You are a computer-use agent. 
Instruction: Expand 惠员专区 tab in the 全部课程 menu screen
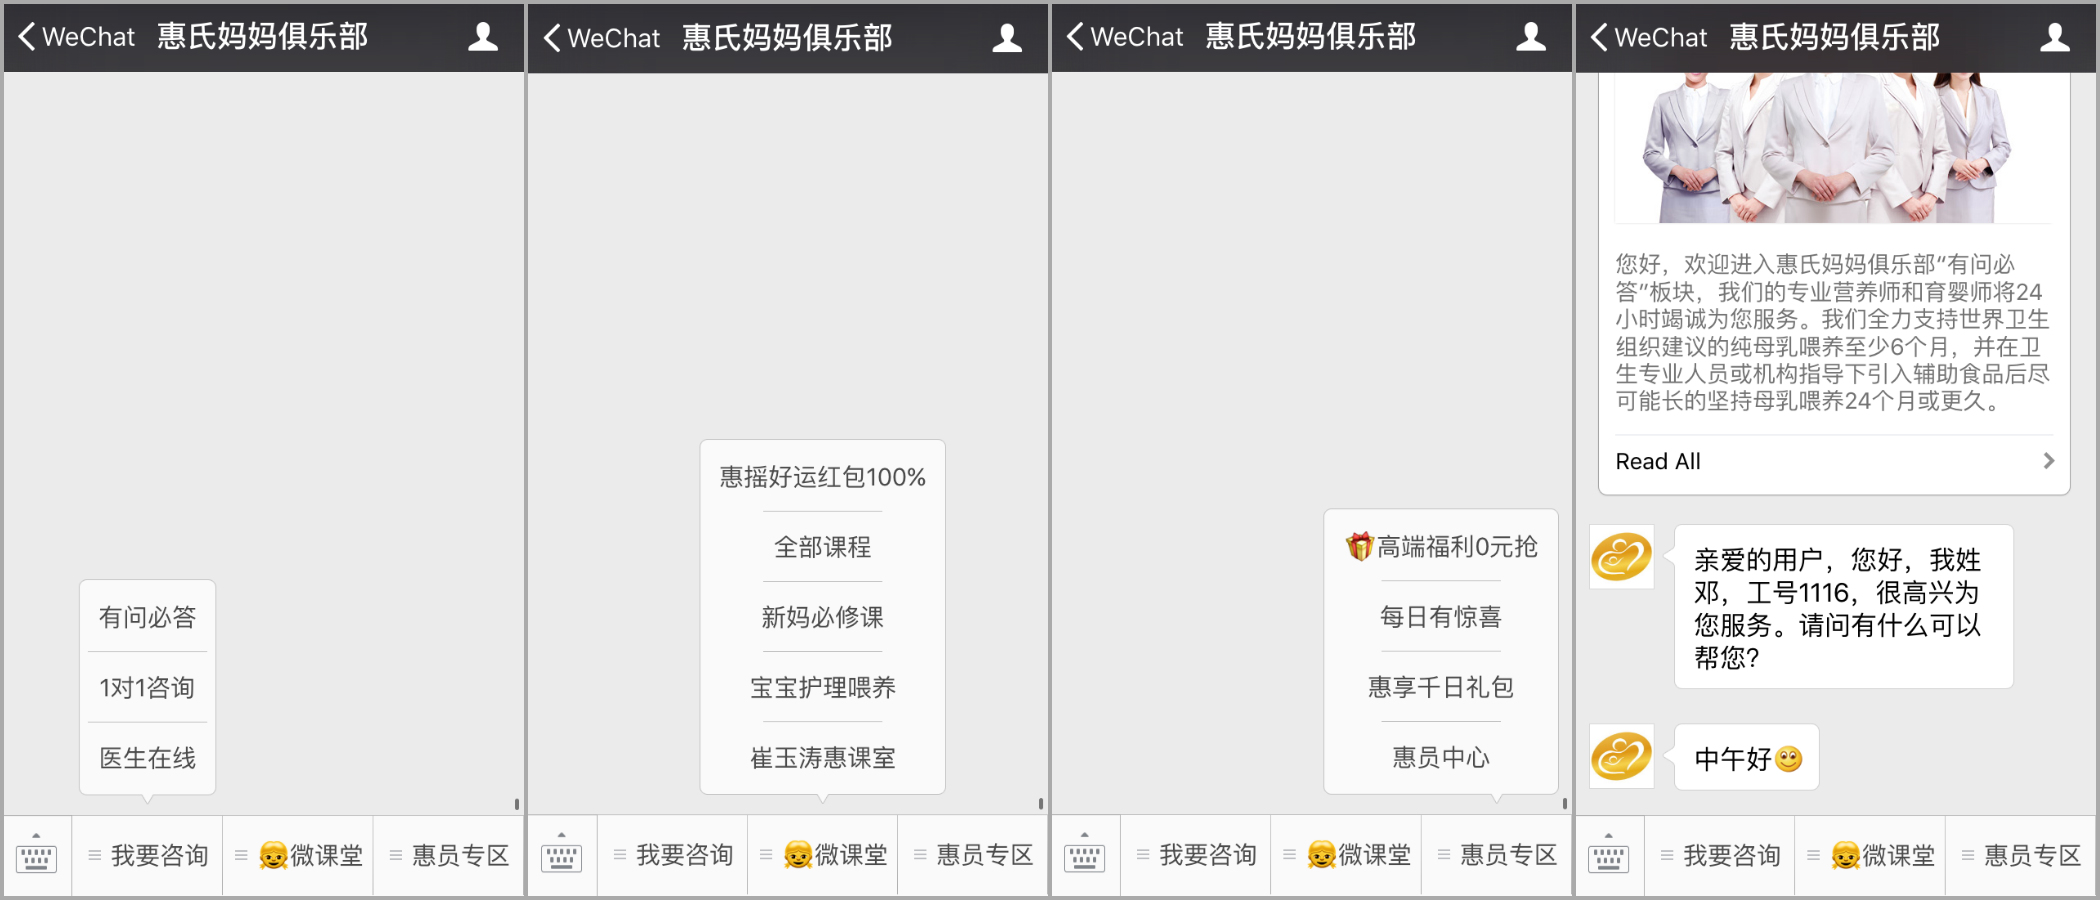973,855
